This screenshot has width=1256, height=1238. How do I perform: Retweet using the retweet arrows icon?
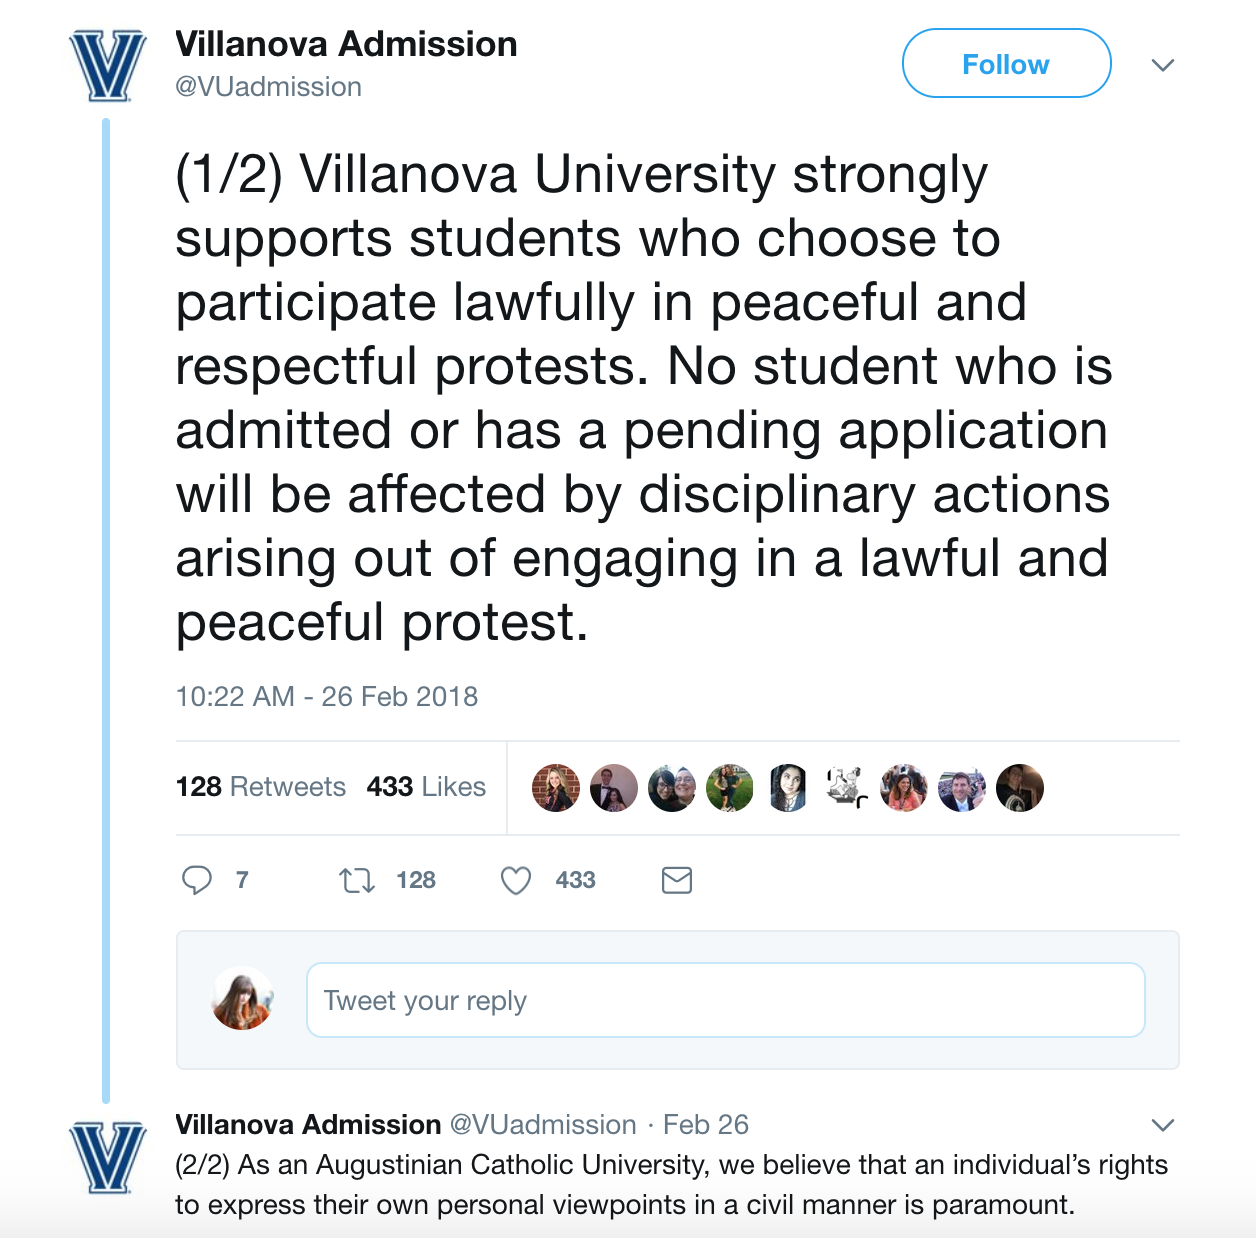(356, 880)
